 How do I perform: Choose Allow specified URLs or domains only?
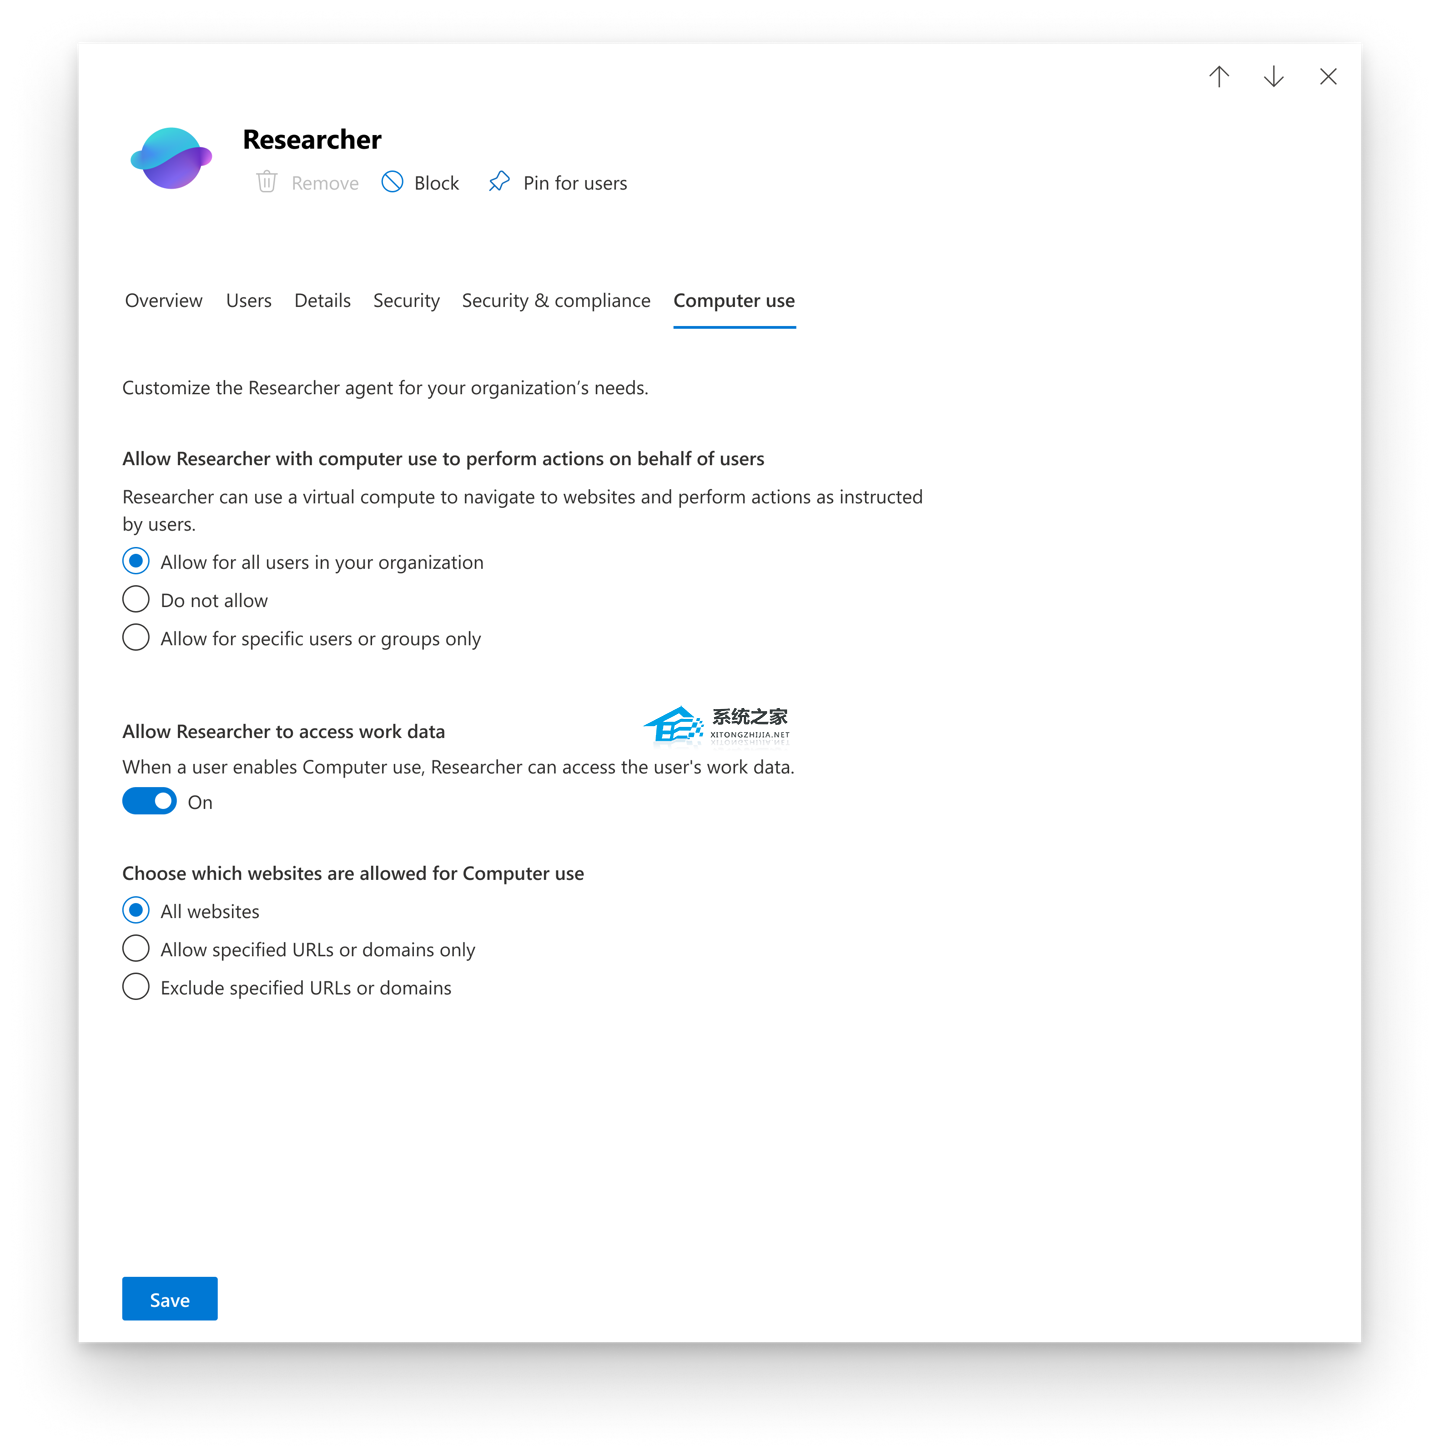pos(136,949)
